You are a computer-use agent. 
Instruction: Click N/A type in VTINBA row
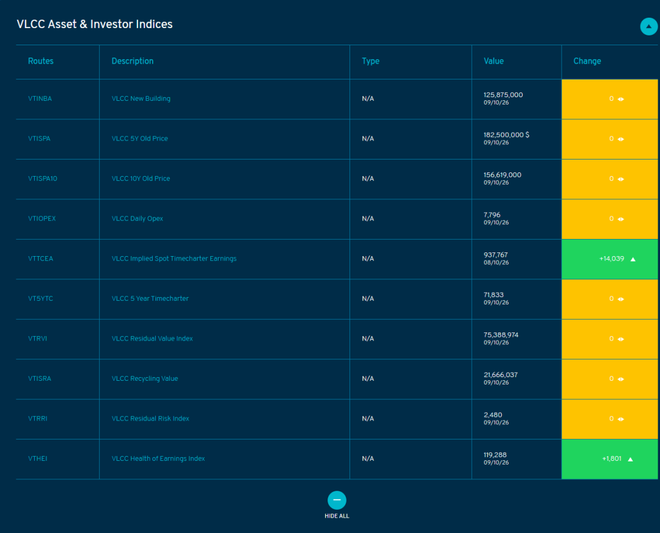(x=368, y=99)
